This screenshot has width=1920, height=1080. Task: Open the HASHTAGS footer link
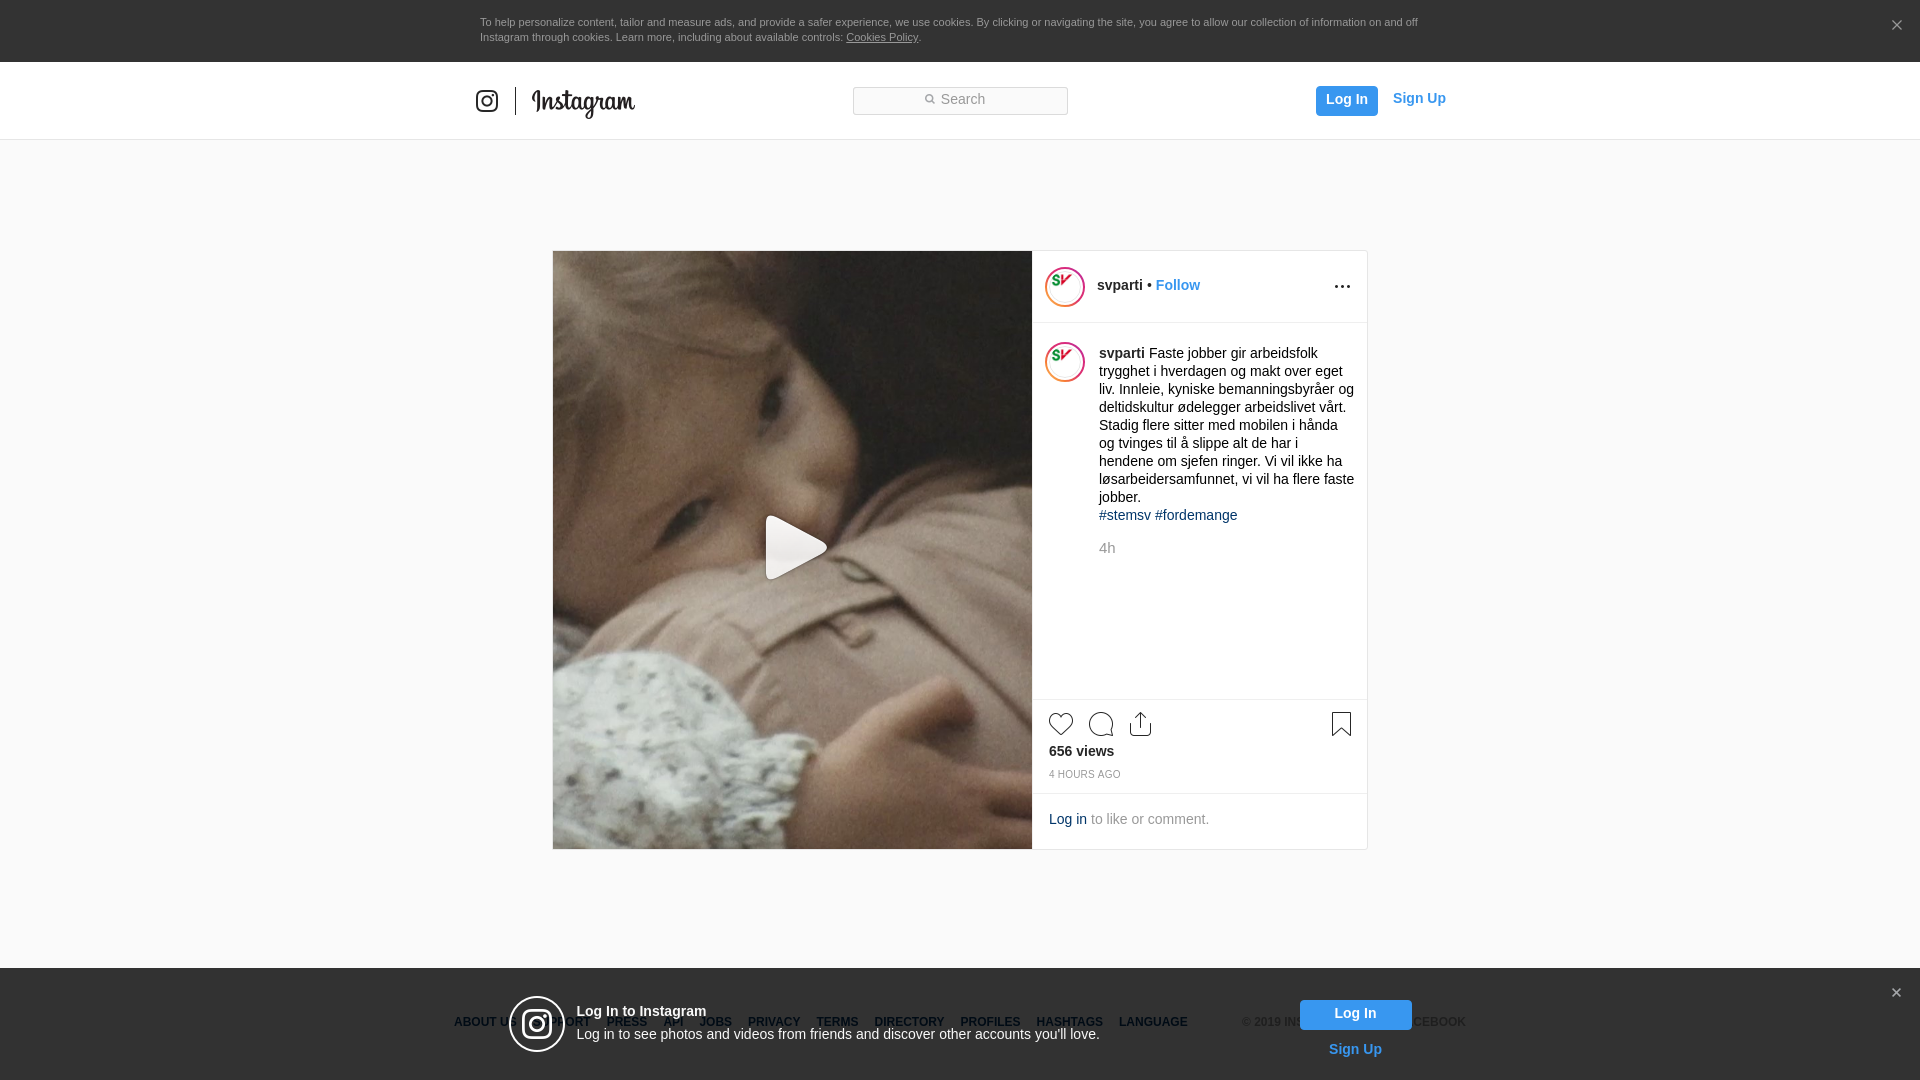click(1069, 1023)
